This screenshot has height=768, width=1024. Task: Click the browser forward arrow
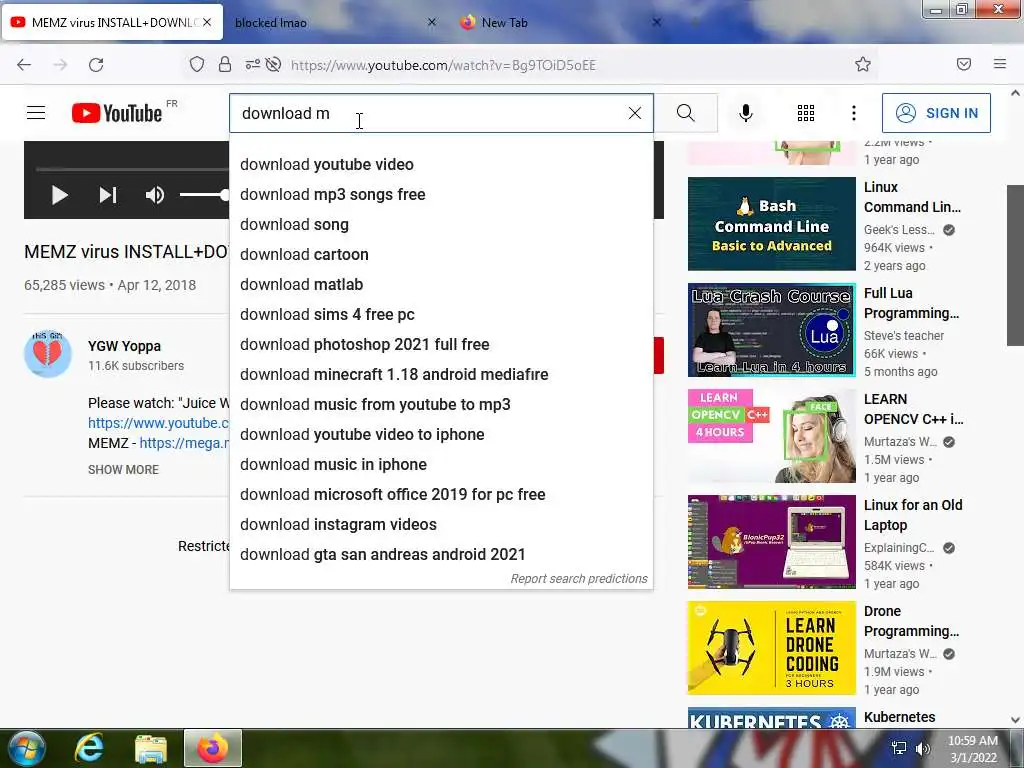[60, 65]
